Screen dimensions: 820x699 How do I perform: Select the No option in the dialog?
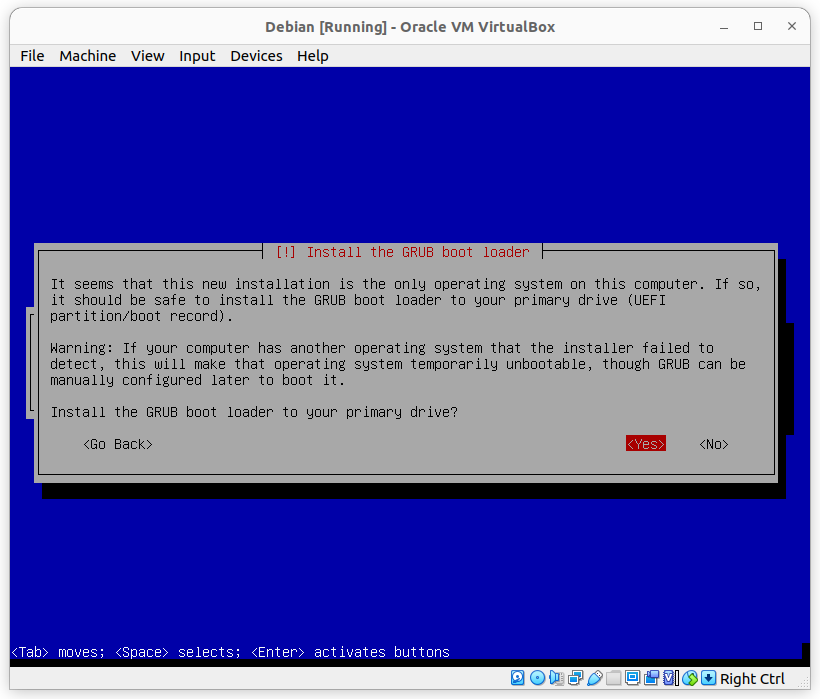pos(712,443)
